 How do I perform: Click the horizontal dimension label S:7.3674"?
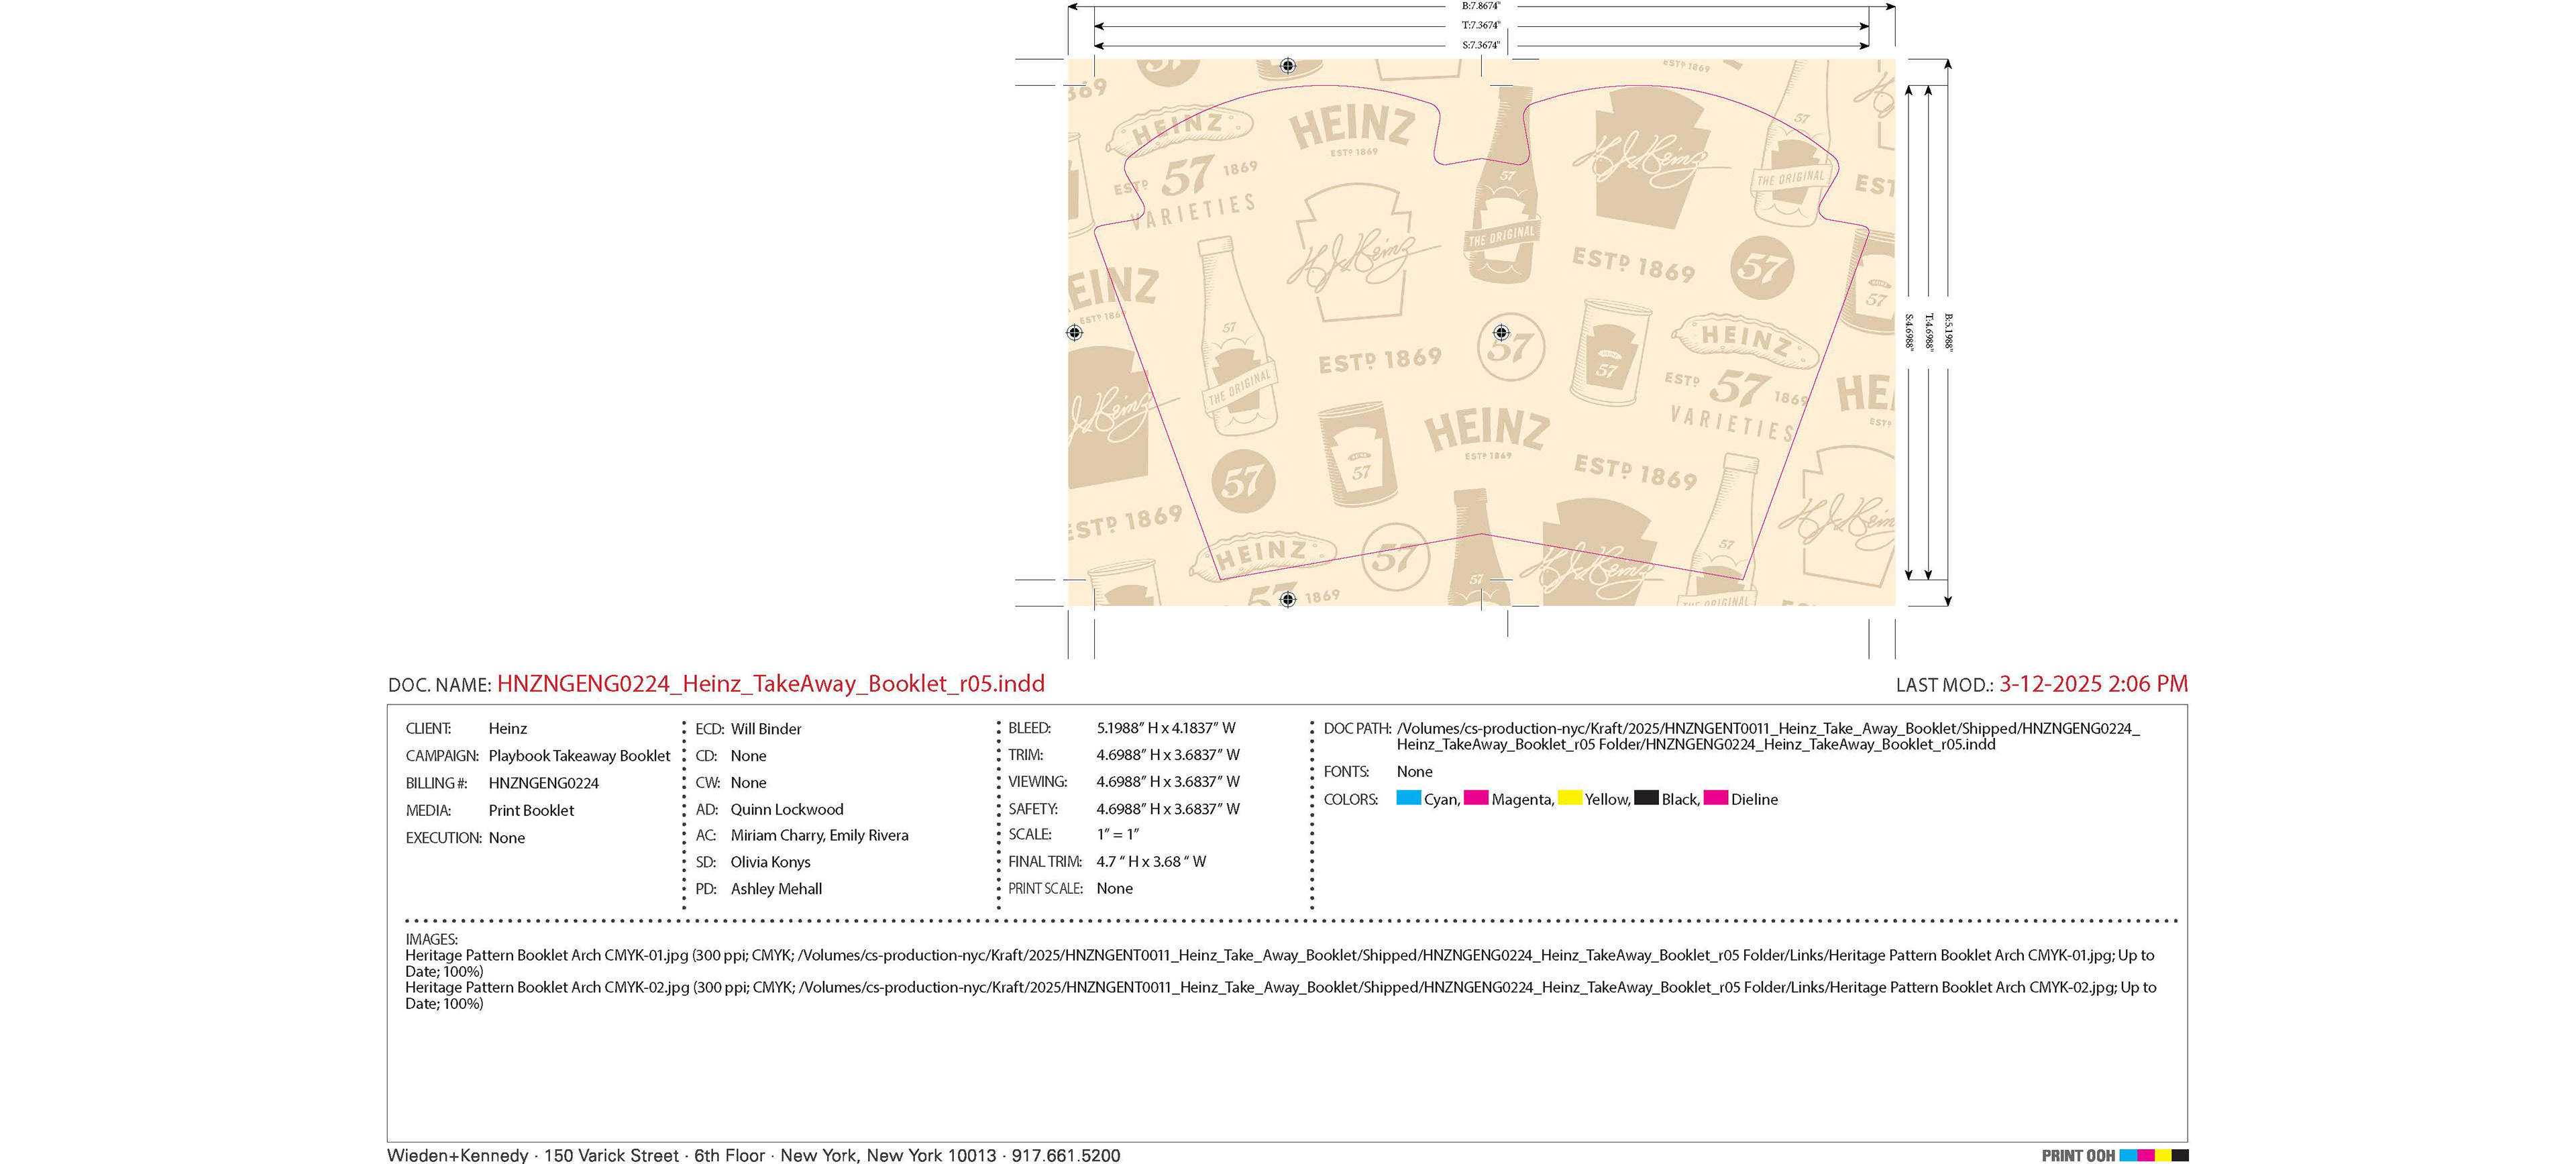point(1481,45)
